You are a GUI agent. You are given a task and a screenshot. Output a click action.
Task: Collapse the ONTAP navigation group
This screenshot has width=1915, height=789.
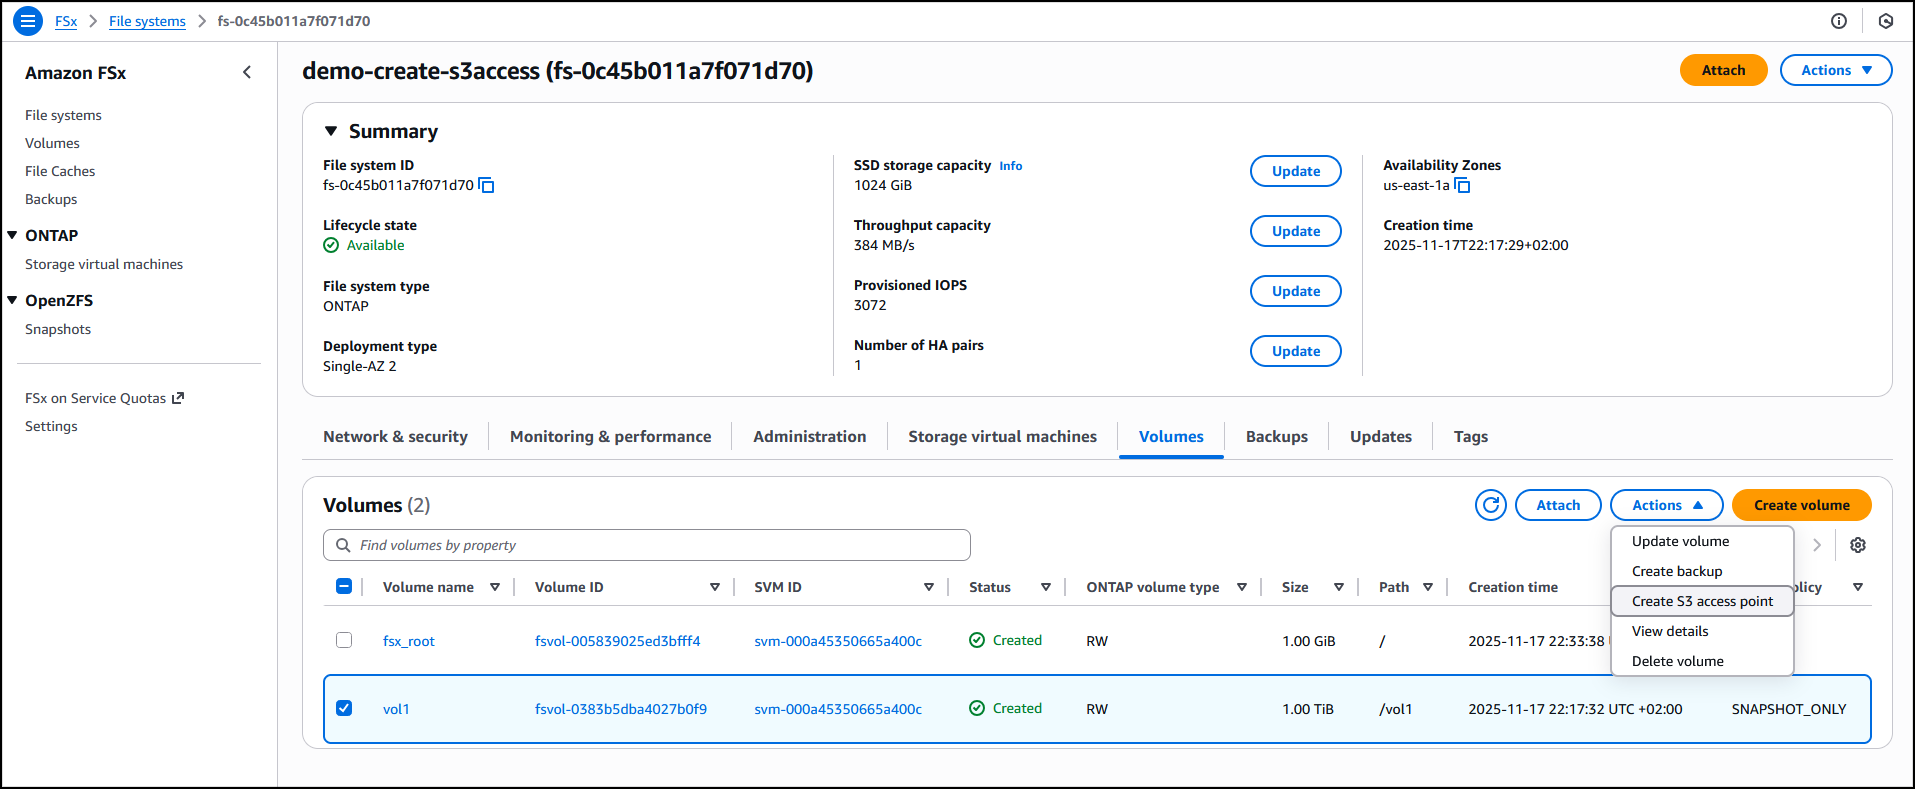point(13,235)
